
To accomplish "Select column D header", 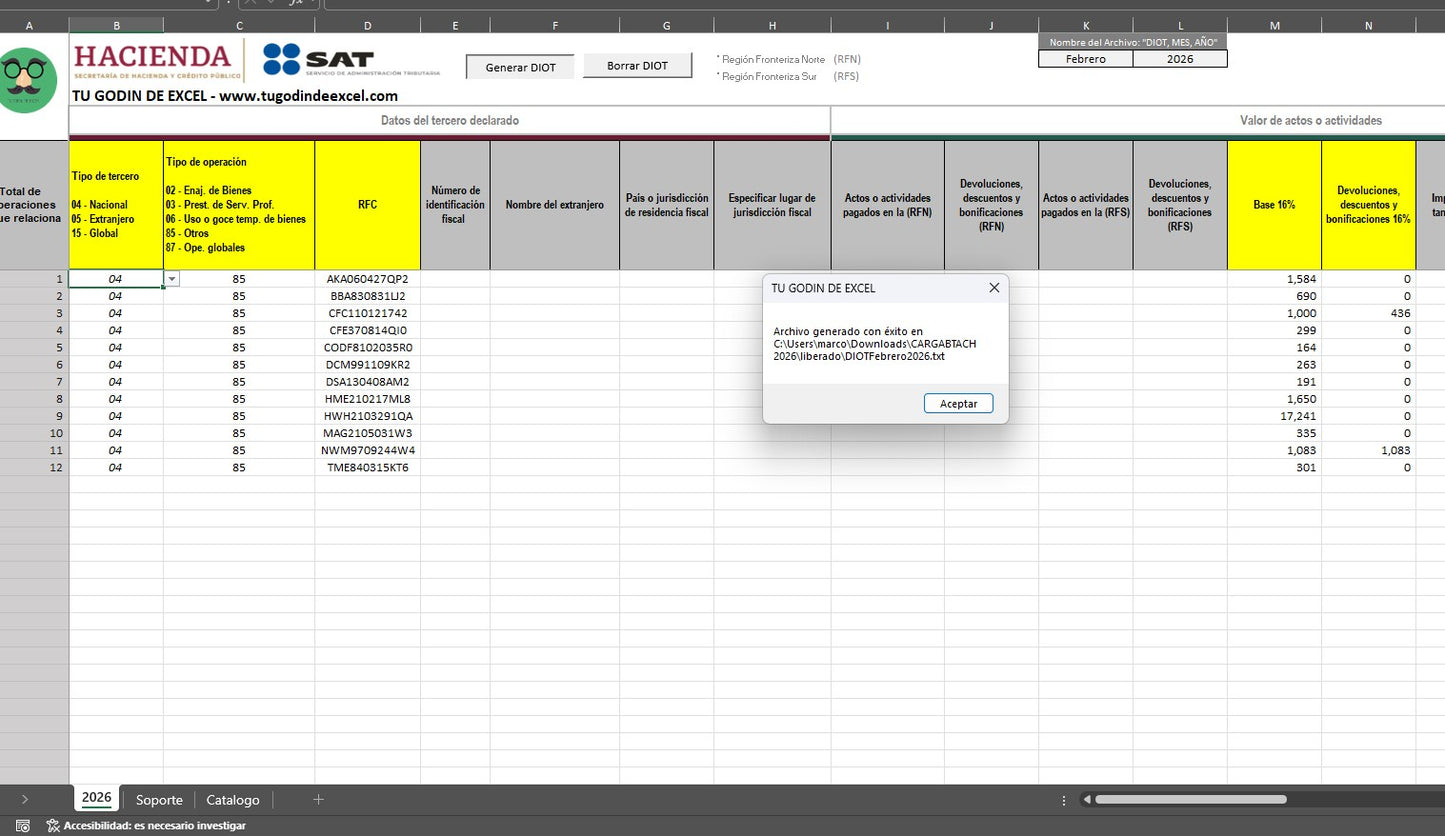I will [x=367, y=25].
